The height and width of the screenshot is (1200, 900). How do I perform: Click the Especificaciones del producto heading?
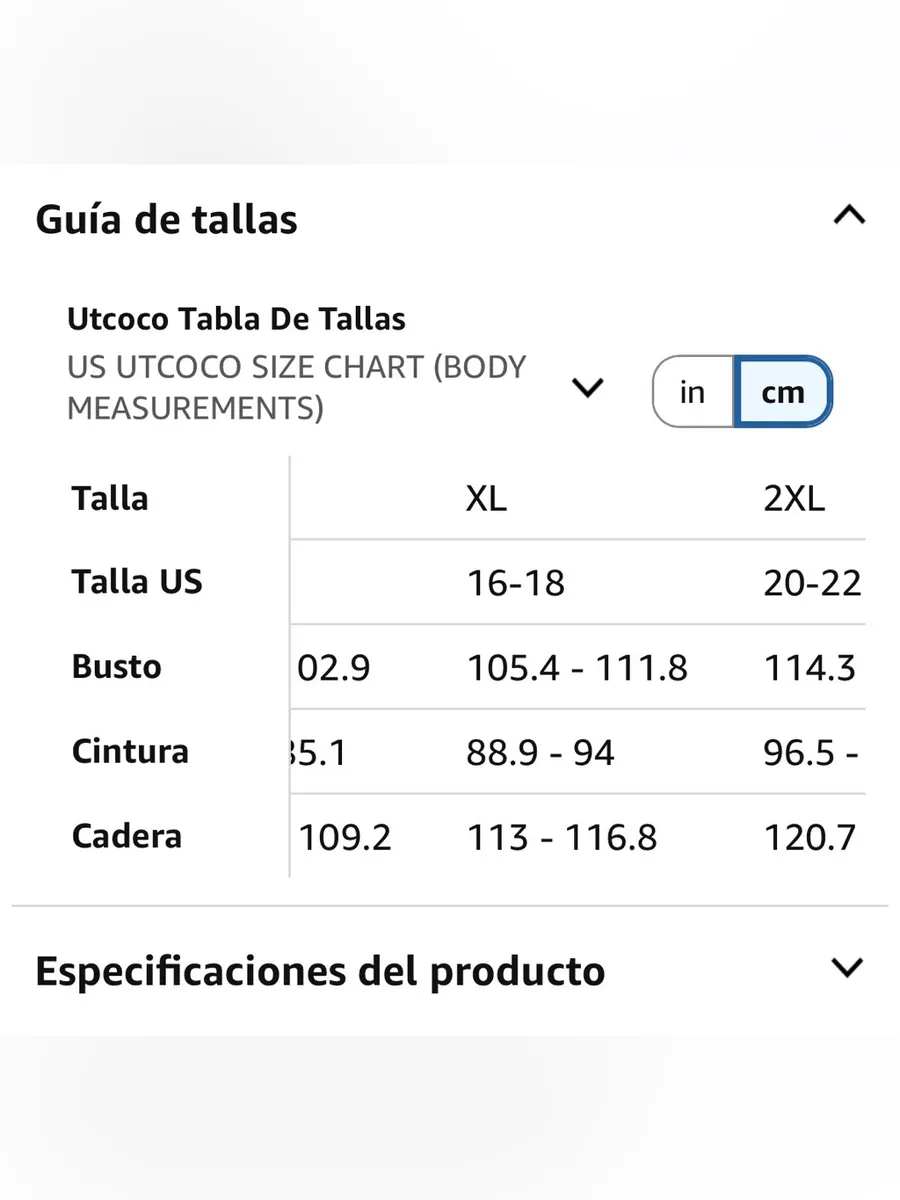pyautogui.click(x=320, y=971)
